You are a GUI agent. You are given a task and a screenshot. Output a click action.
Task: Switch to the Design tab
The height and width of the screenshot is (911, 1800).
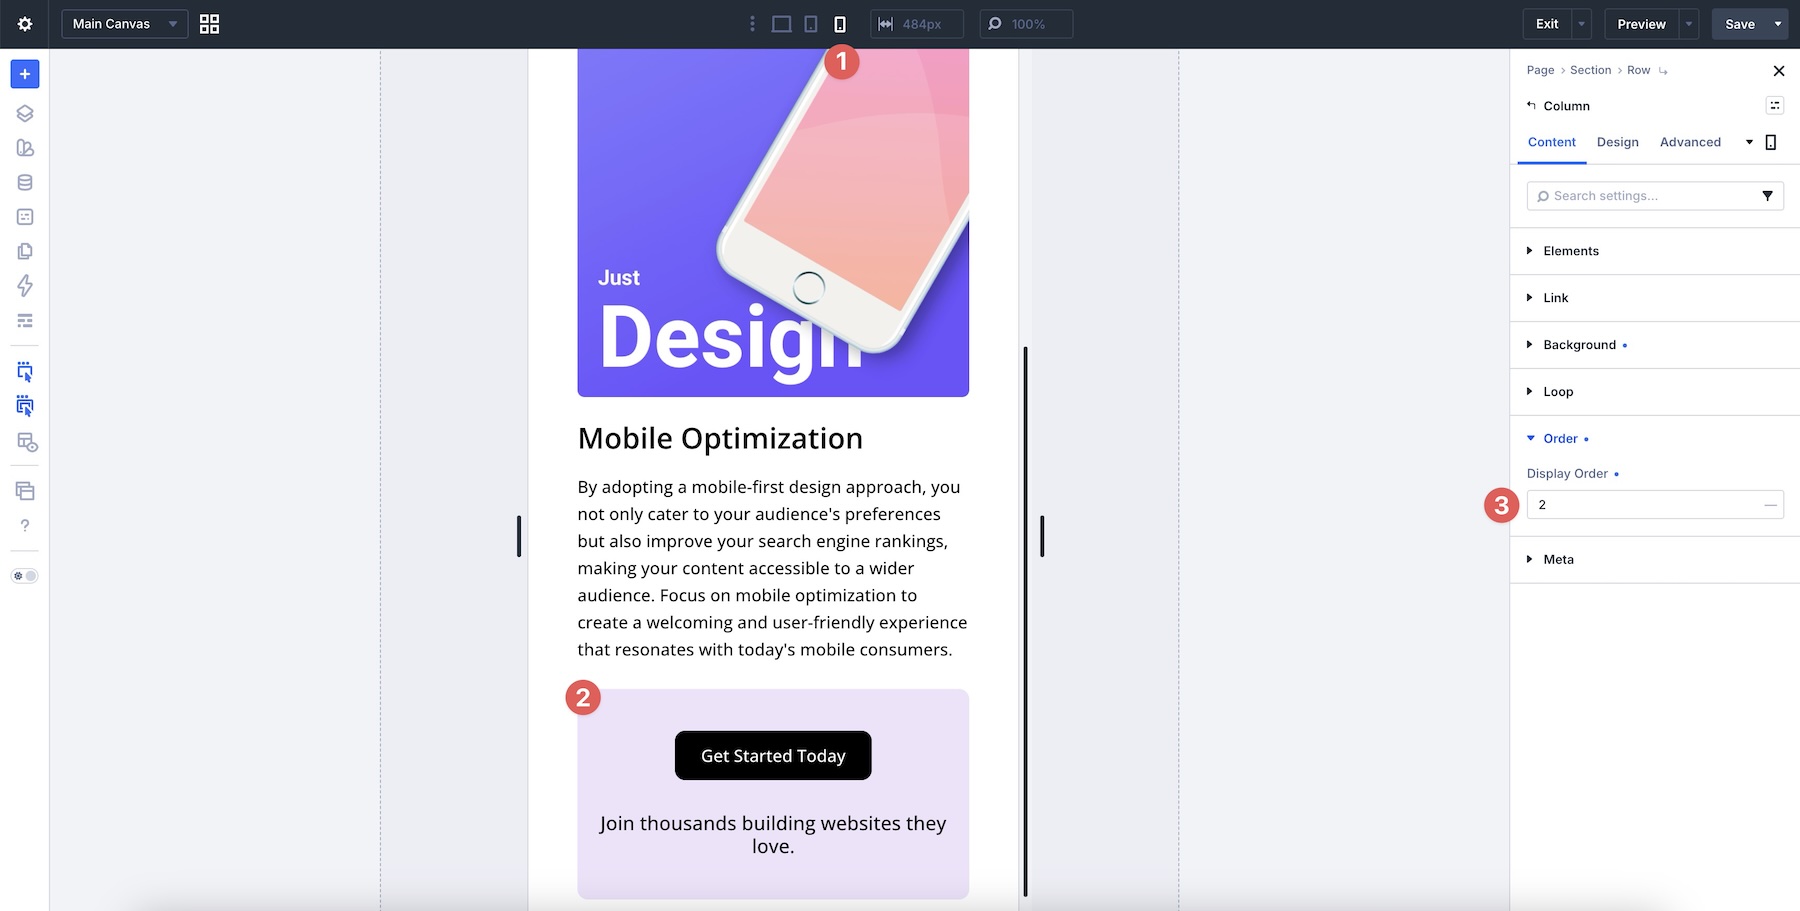click(x=1617, y=142)
